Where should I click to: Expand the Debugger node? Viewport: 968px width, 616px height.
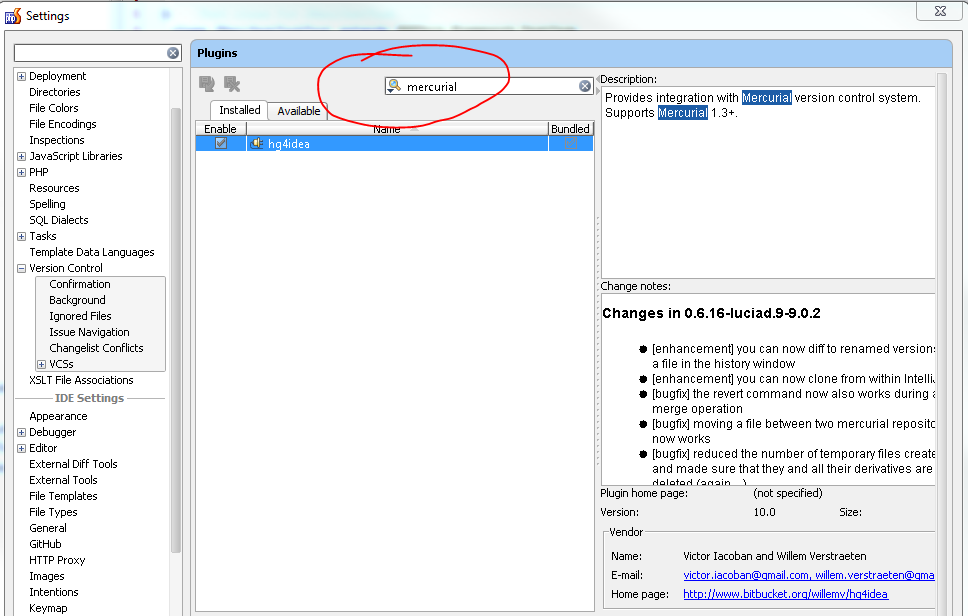click(x=22, y=433)
